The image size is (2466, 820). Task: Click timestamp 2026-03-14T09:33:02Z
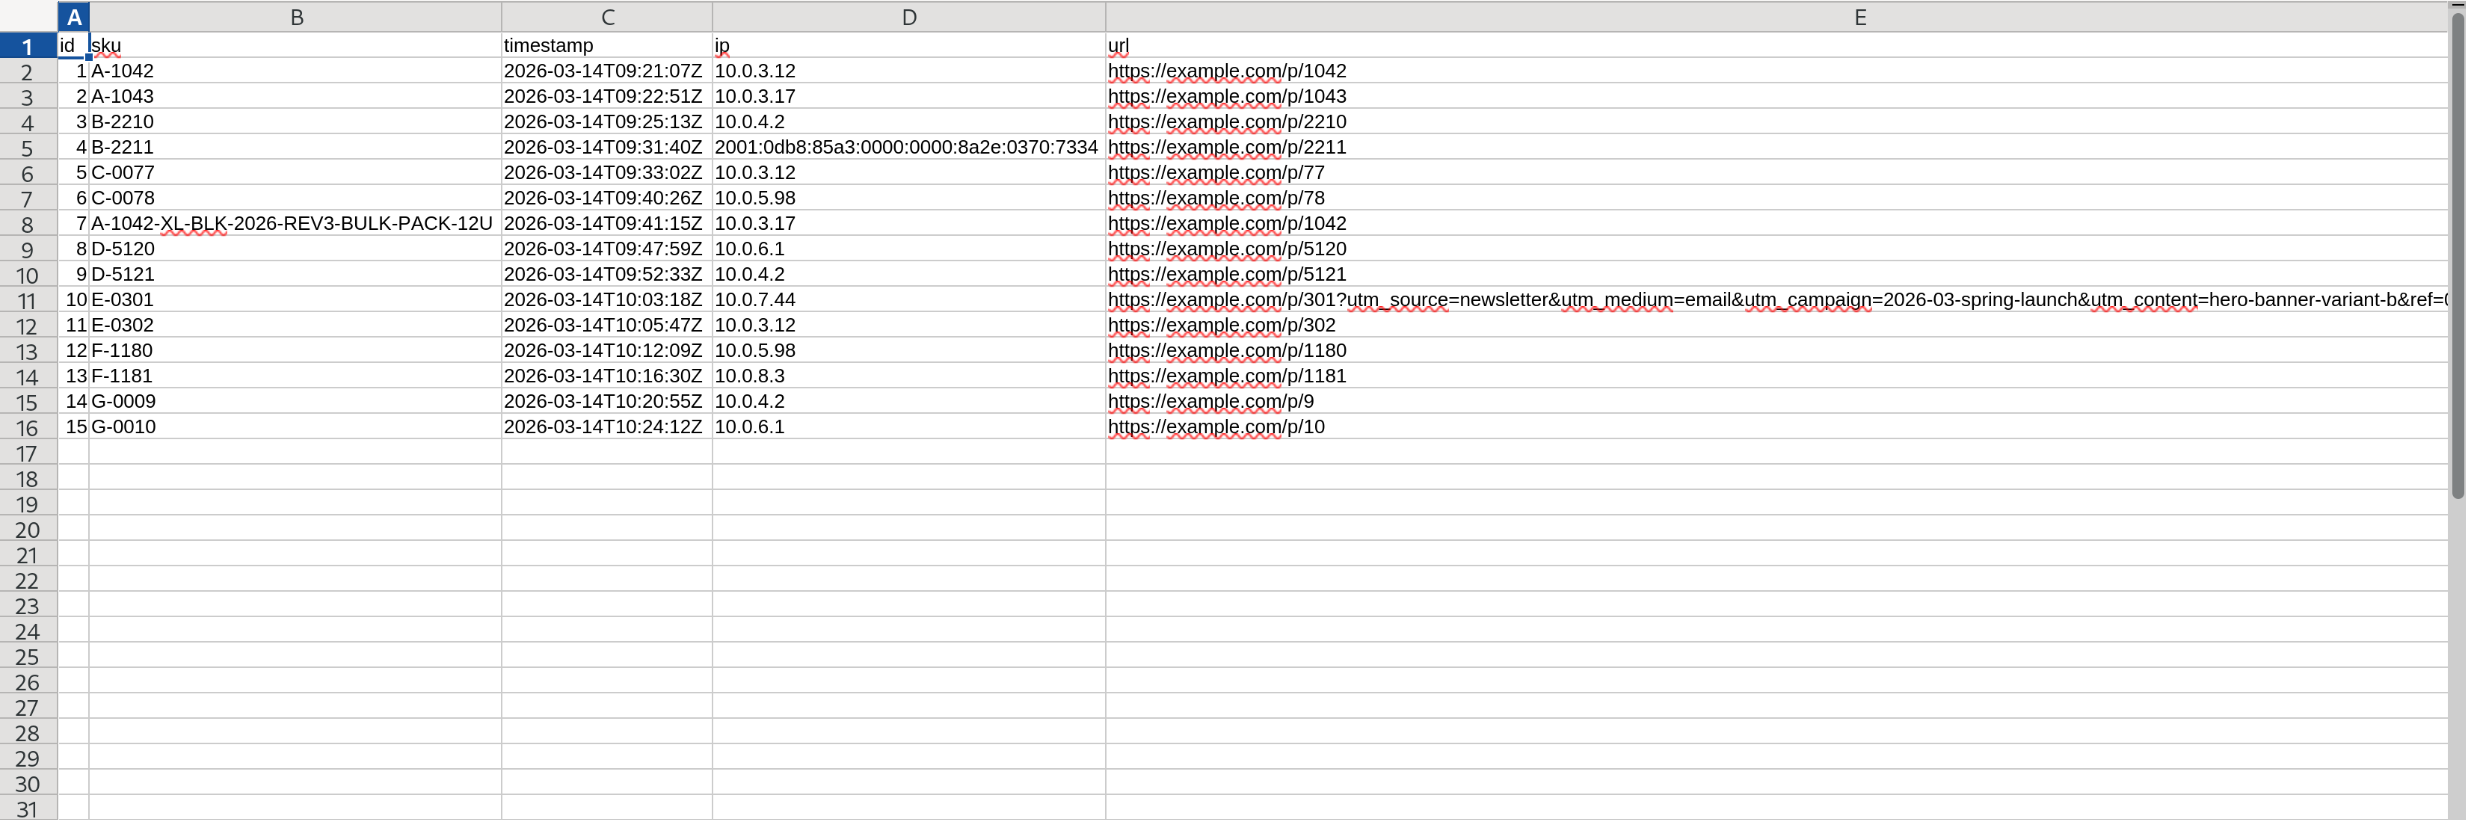(607, 172)
